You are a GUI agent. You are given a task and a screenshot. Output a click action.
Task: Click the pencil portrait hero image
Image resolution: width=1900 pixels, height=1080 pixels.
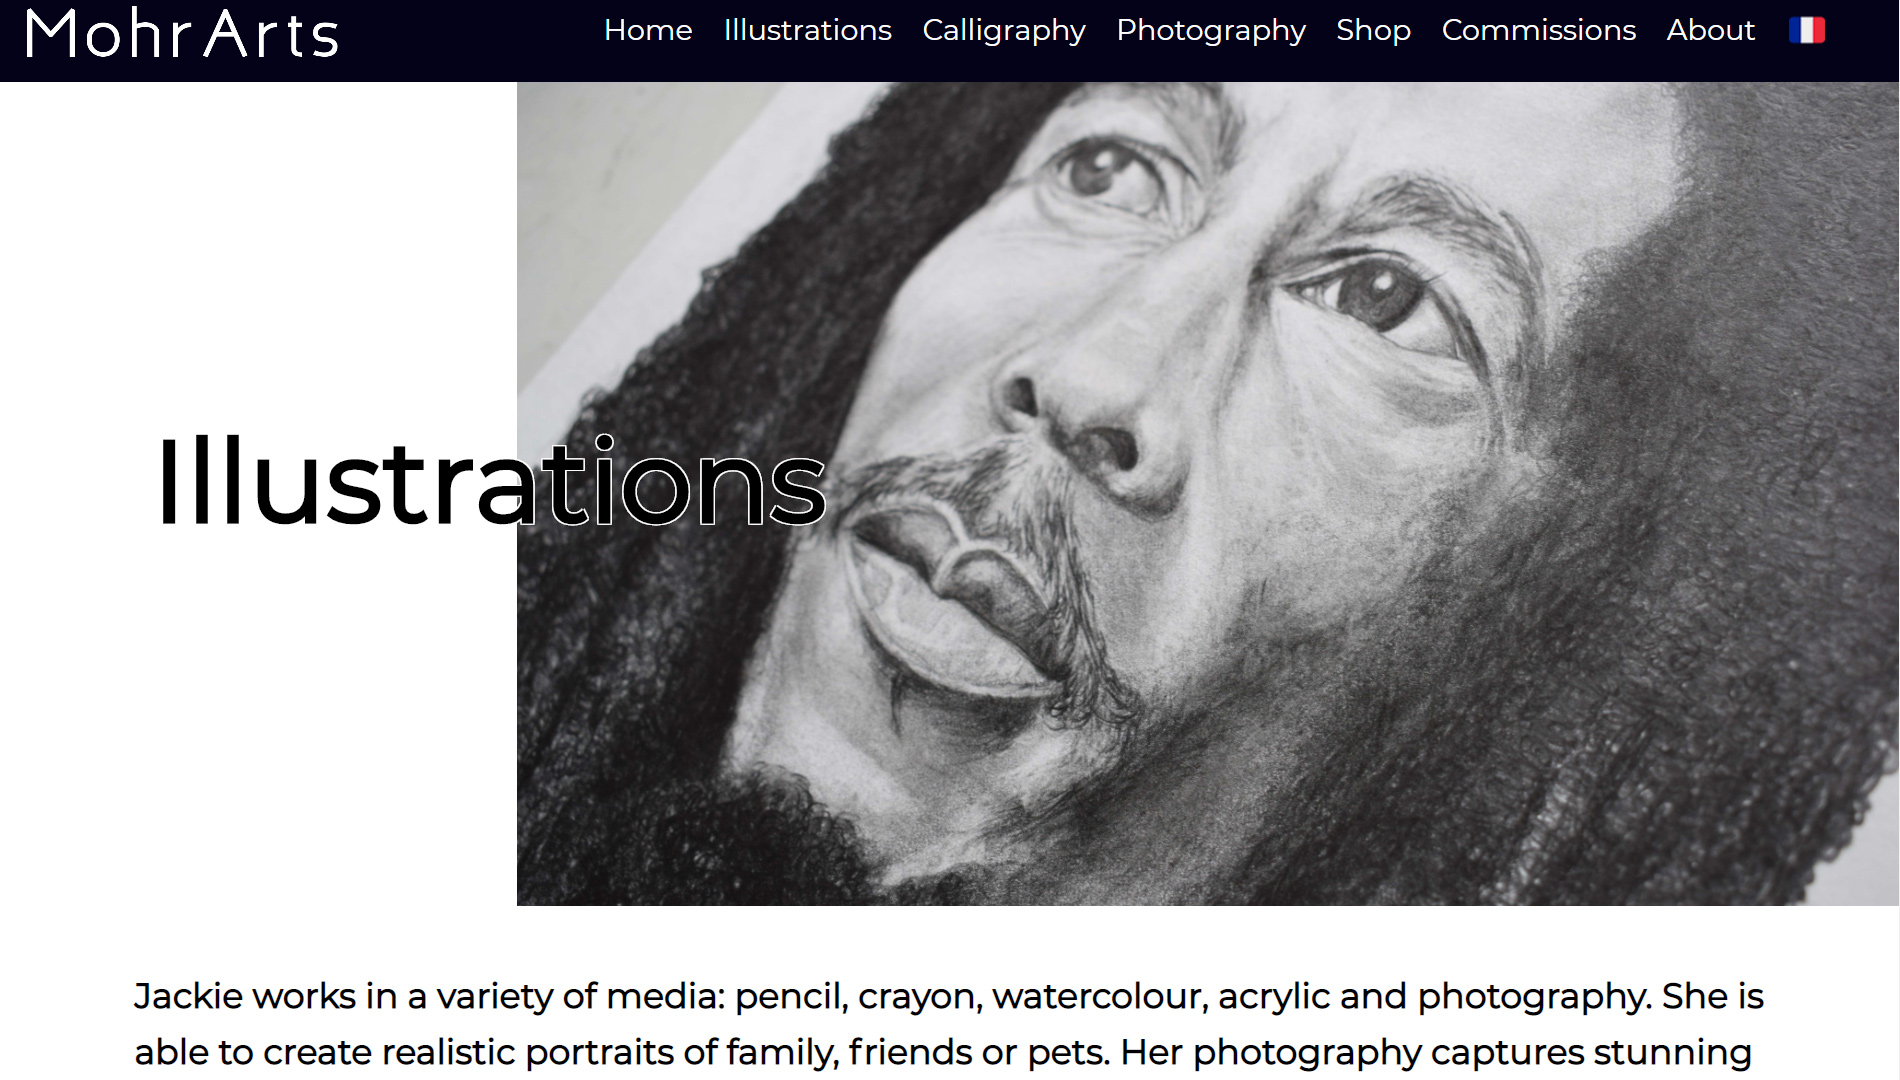click(x=1207, y=494)
